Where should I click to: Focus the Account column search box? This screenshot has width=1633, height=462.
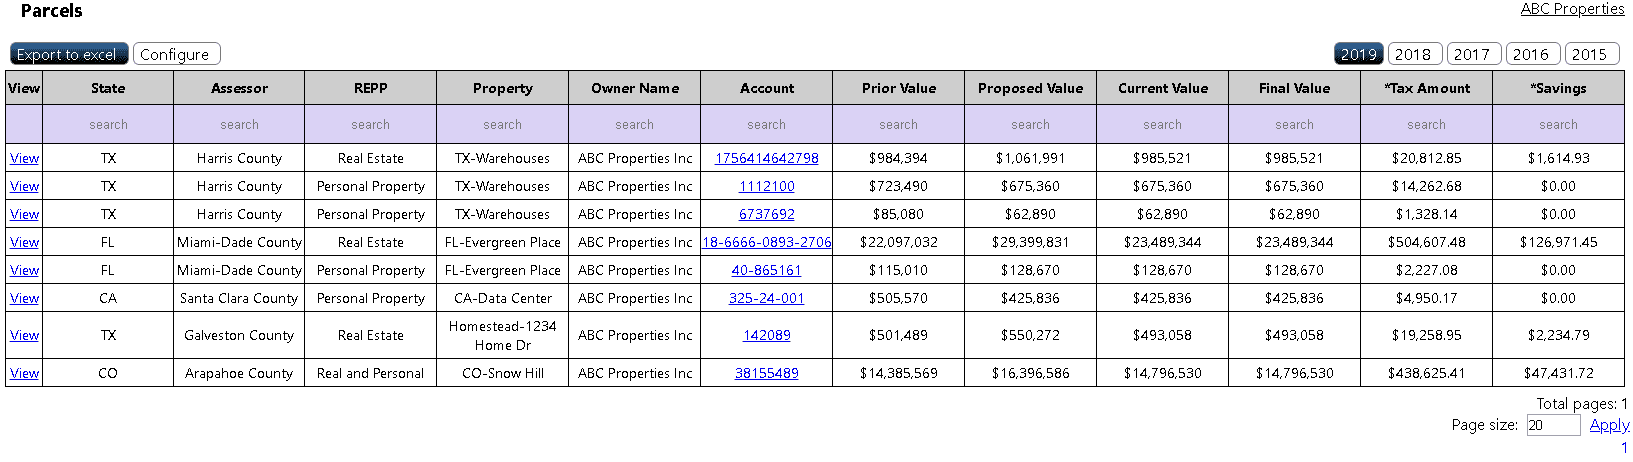click(766, 125)
